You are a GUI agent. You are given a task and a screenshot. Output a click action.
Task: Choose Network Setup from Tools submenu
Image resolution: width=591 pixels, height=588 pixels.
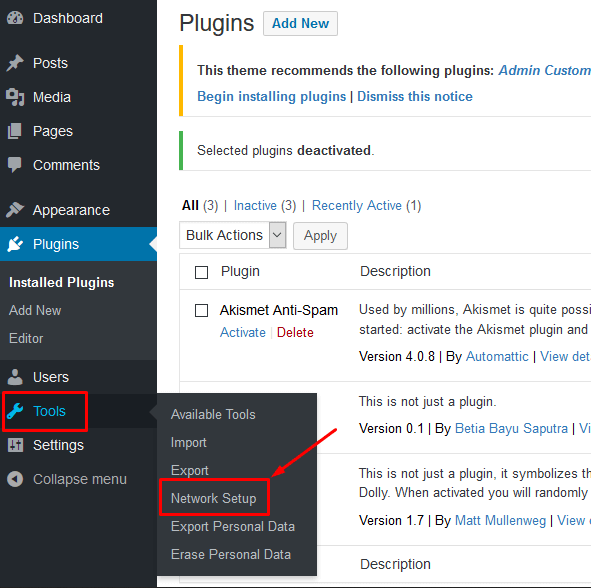coord(214,498)
